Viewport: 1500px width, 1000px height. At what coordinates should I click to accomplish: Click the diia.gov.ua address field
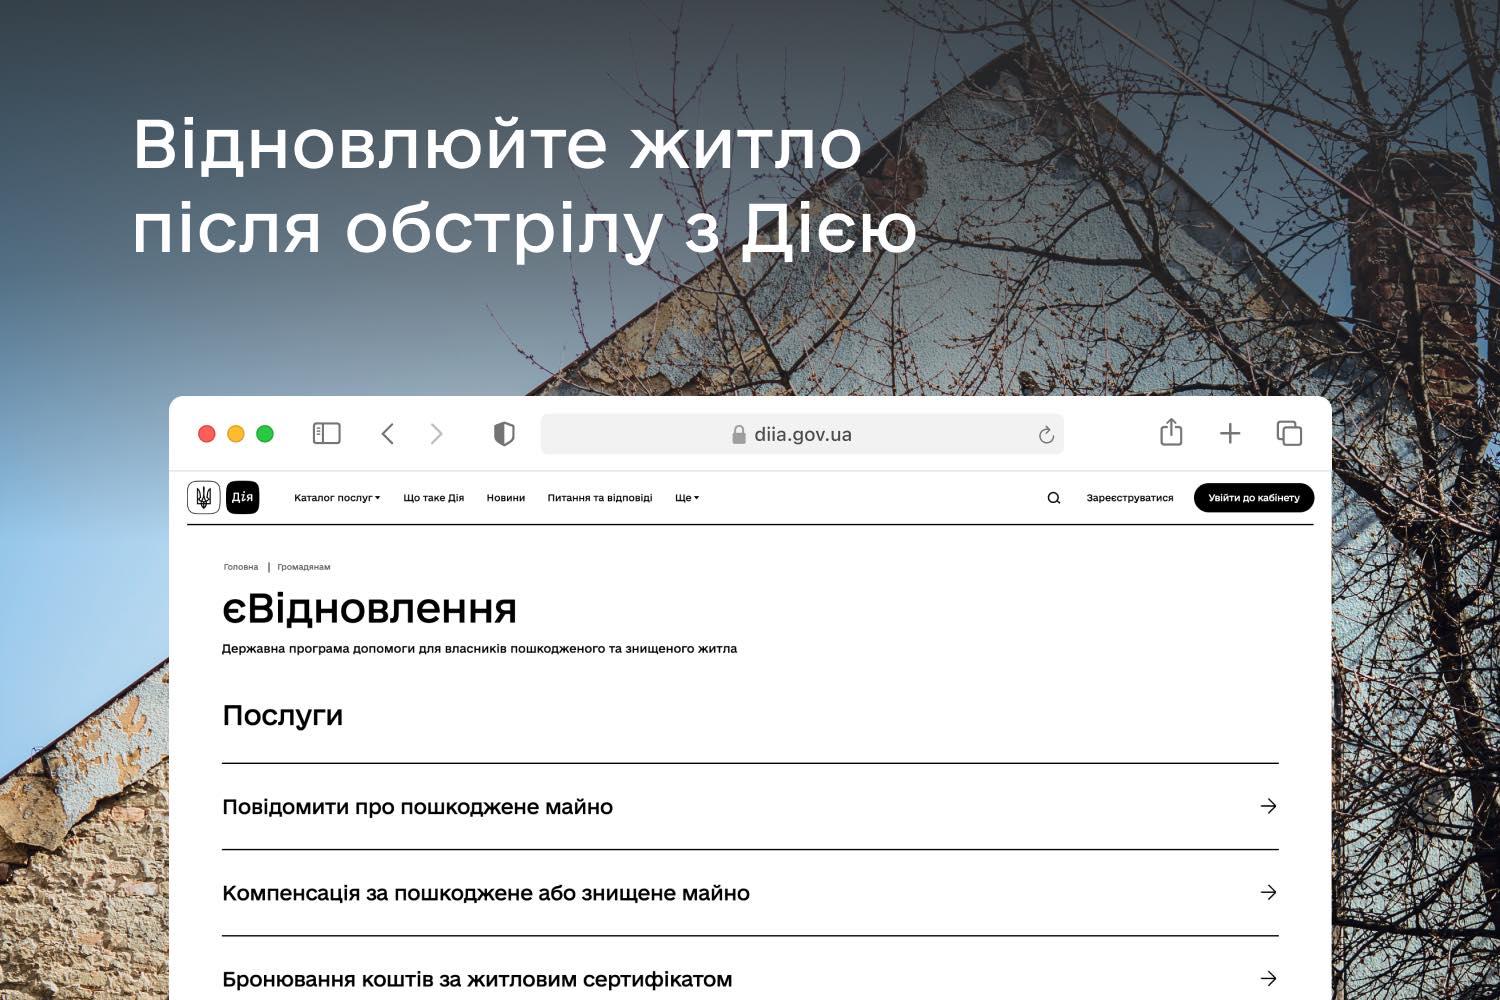(802, 434)
